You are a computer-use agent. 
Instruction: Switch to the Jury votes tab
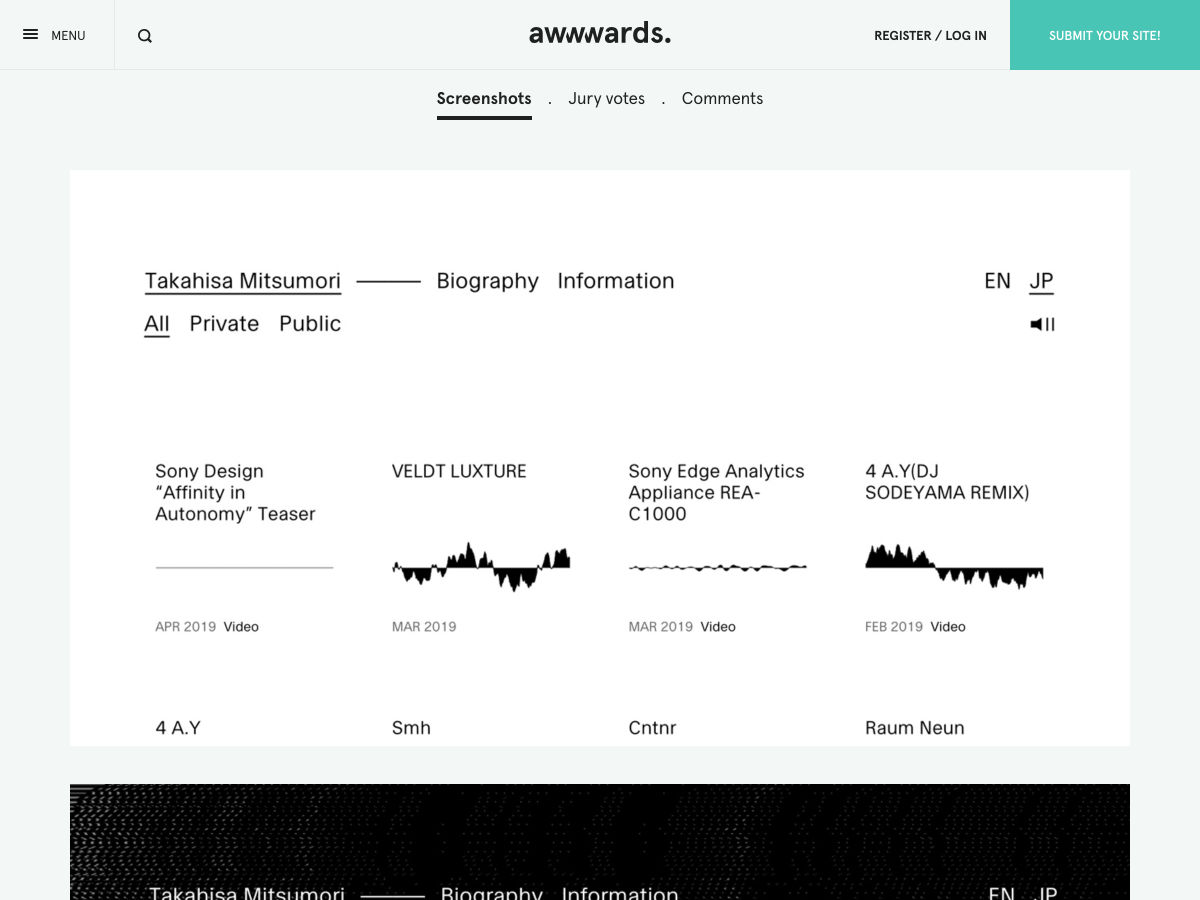point(606,99)
